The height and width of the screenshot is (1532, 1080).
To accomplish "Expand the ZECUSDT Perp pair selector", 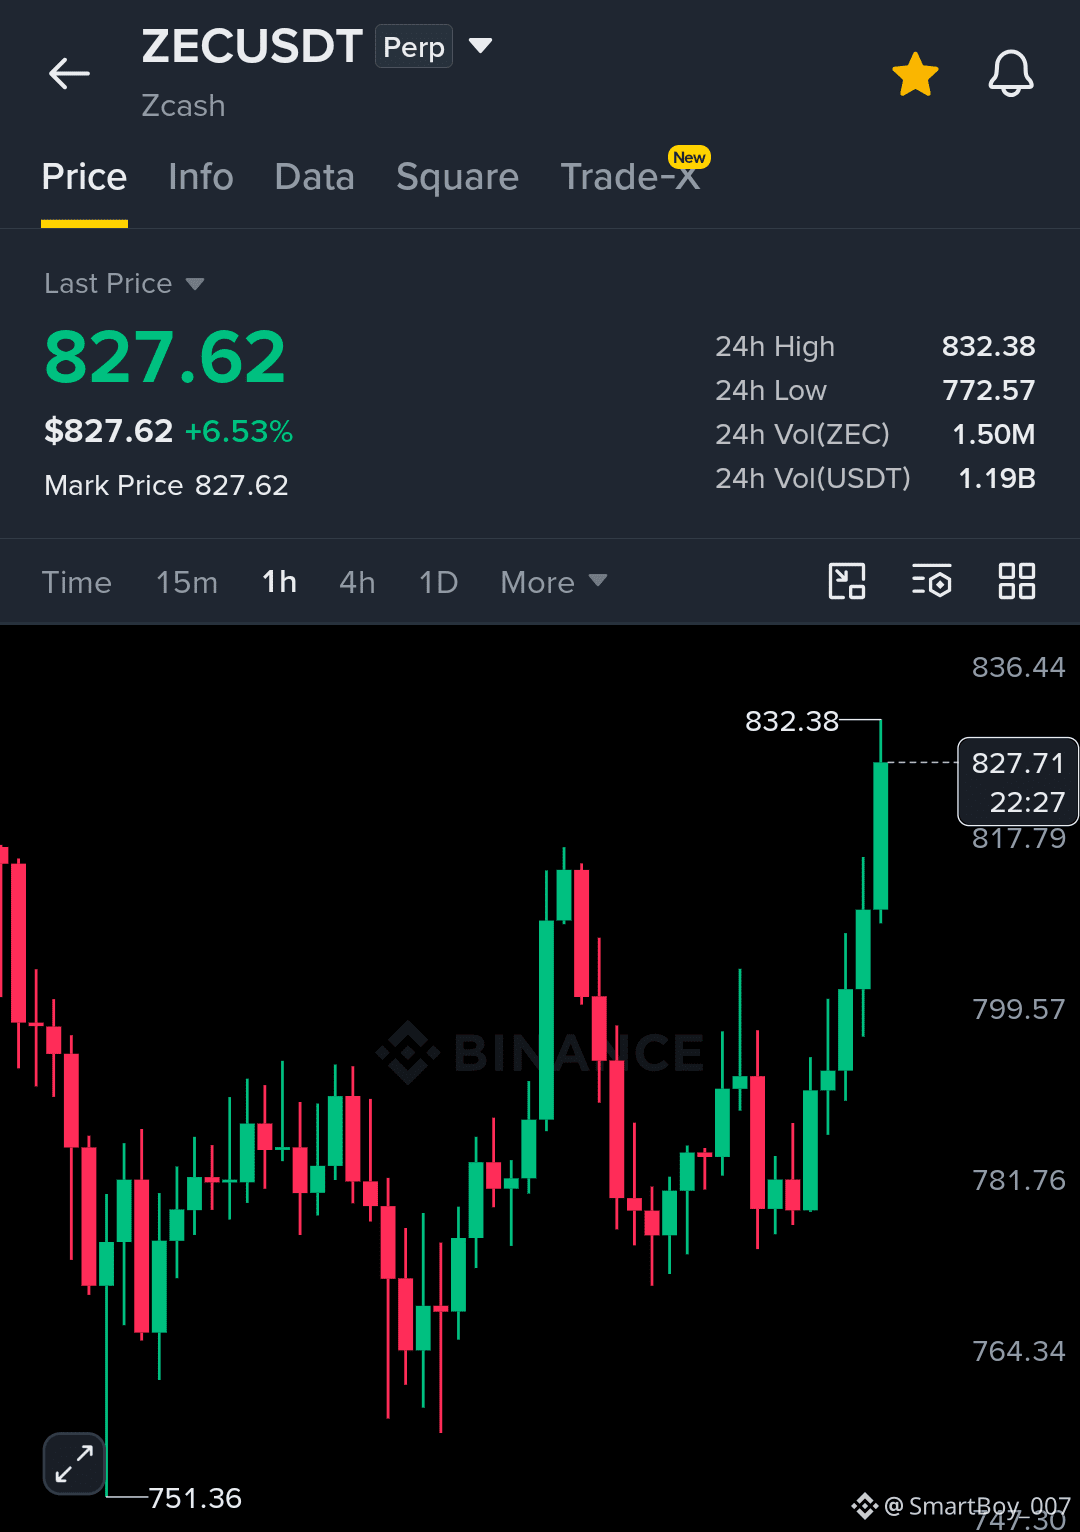I will click(480, 45).
